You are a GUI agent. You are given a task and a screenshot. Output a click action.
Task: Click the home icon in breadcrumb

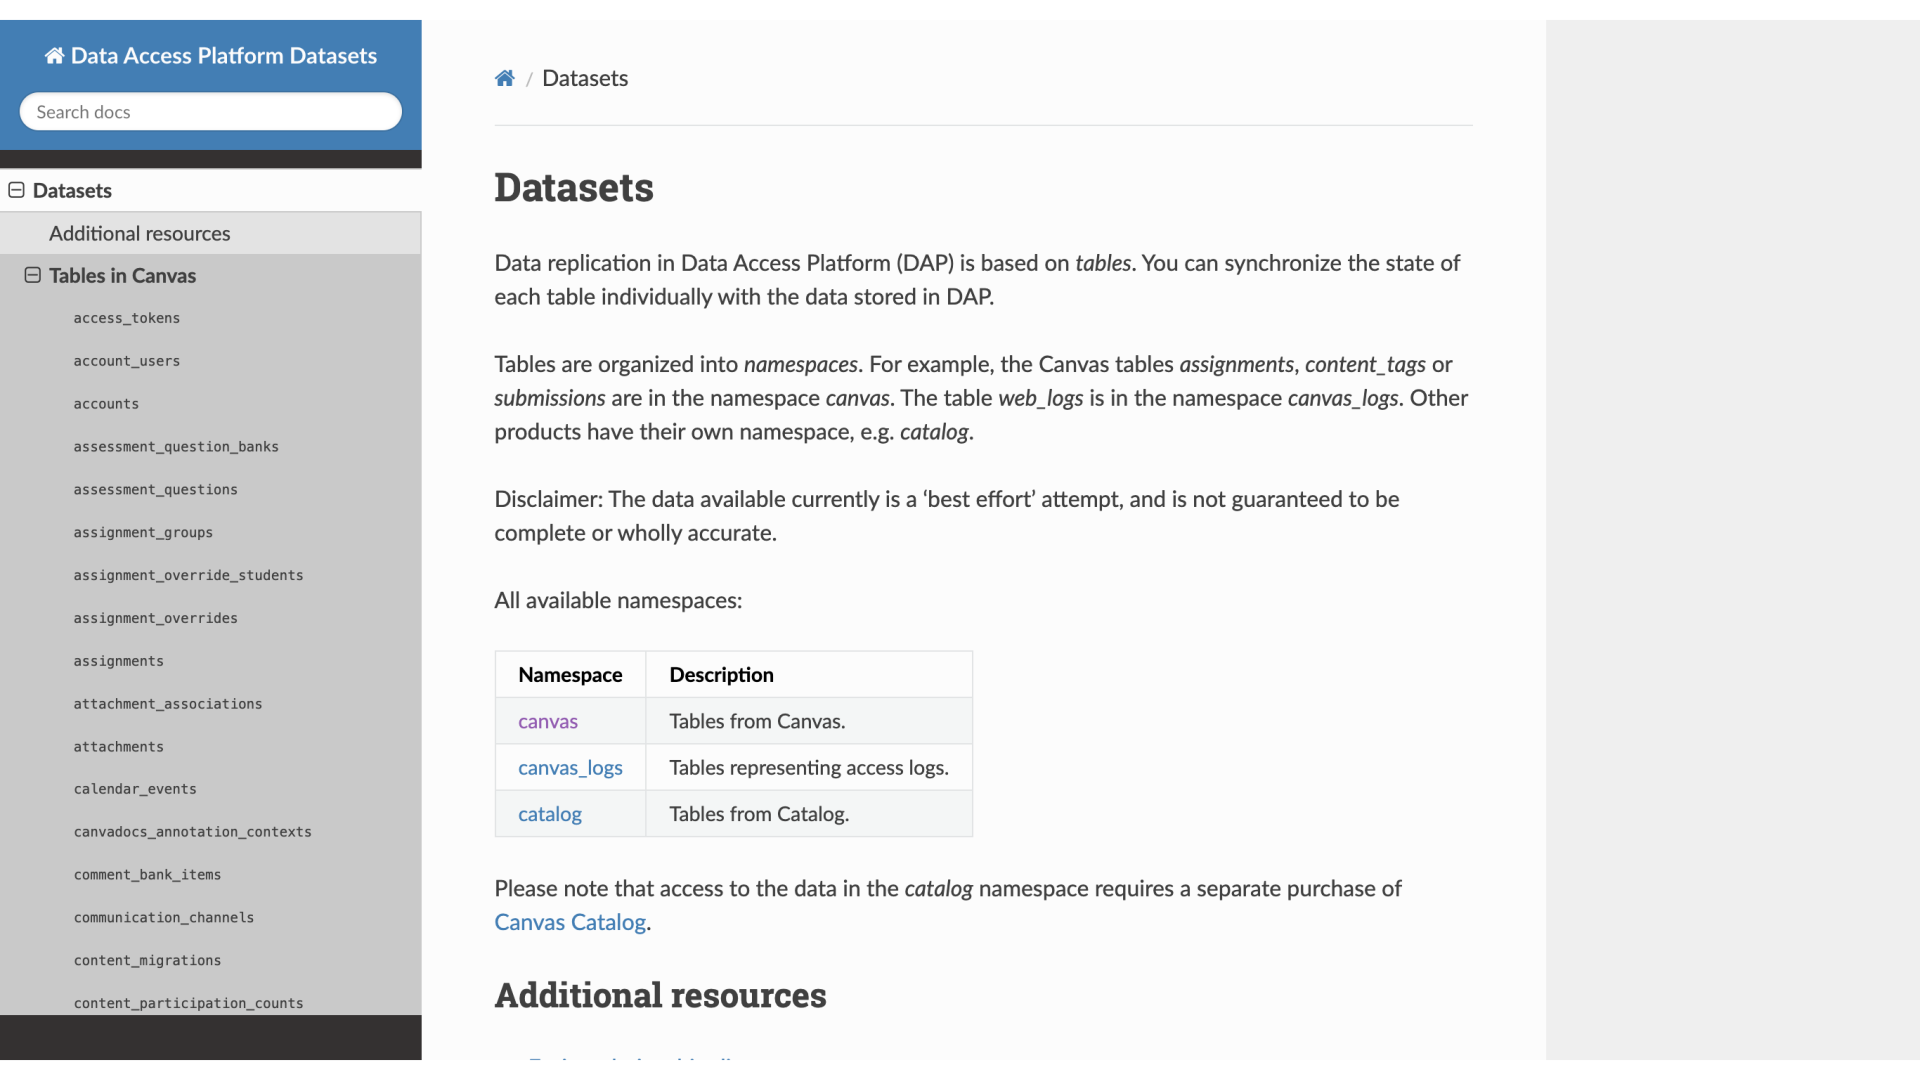504,76
